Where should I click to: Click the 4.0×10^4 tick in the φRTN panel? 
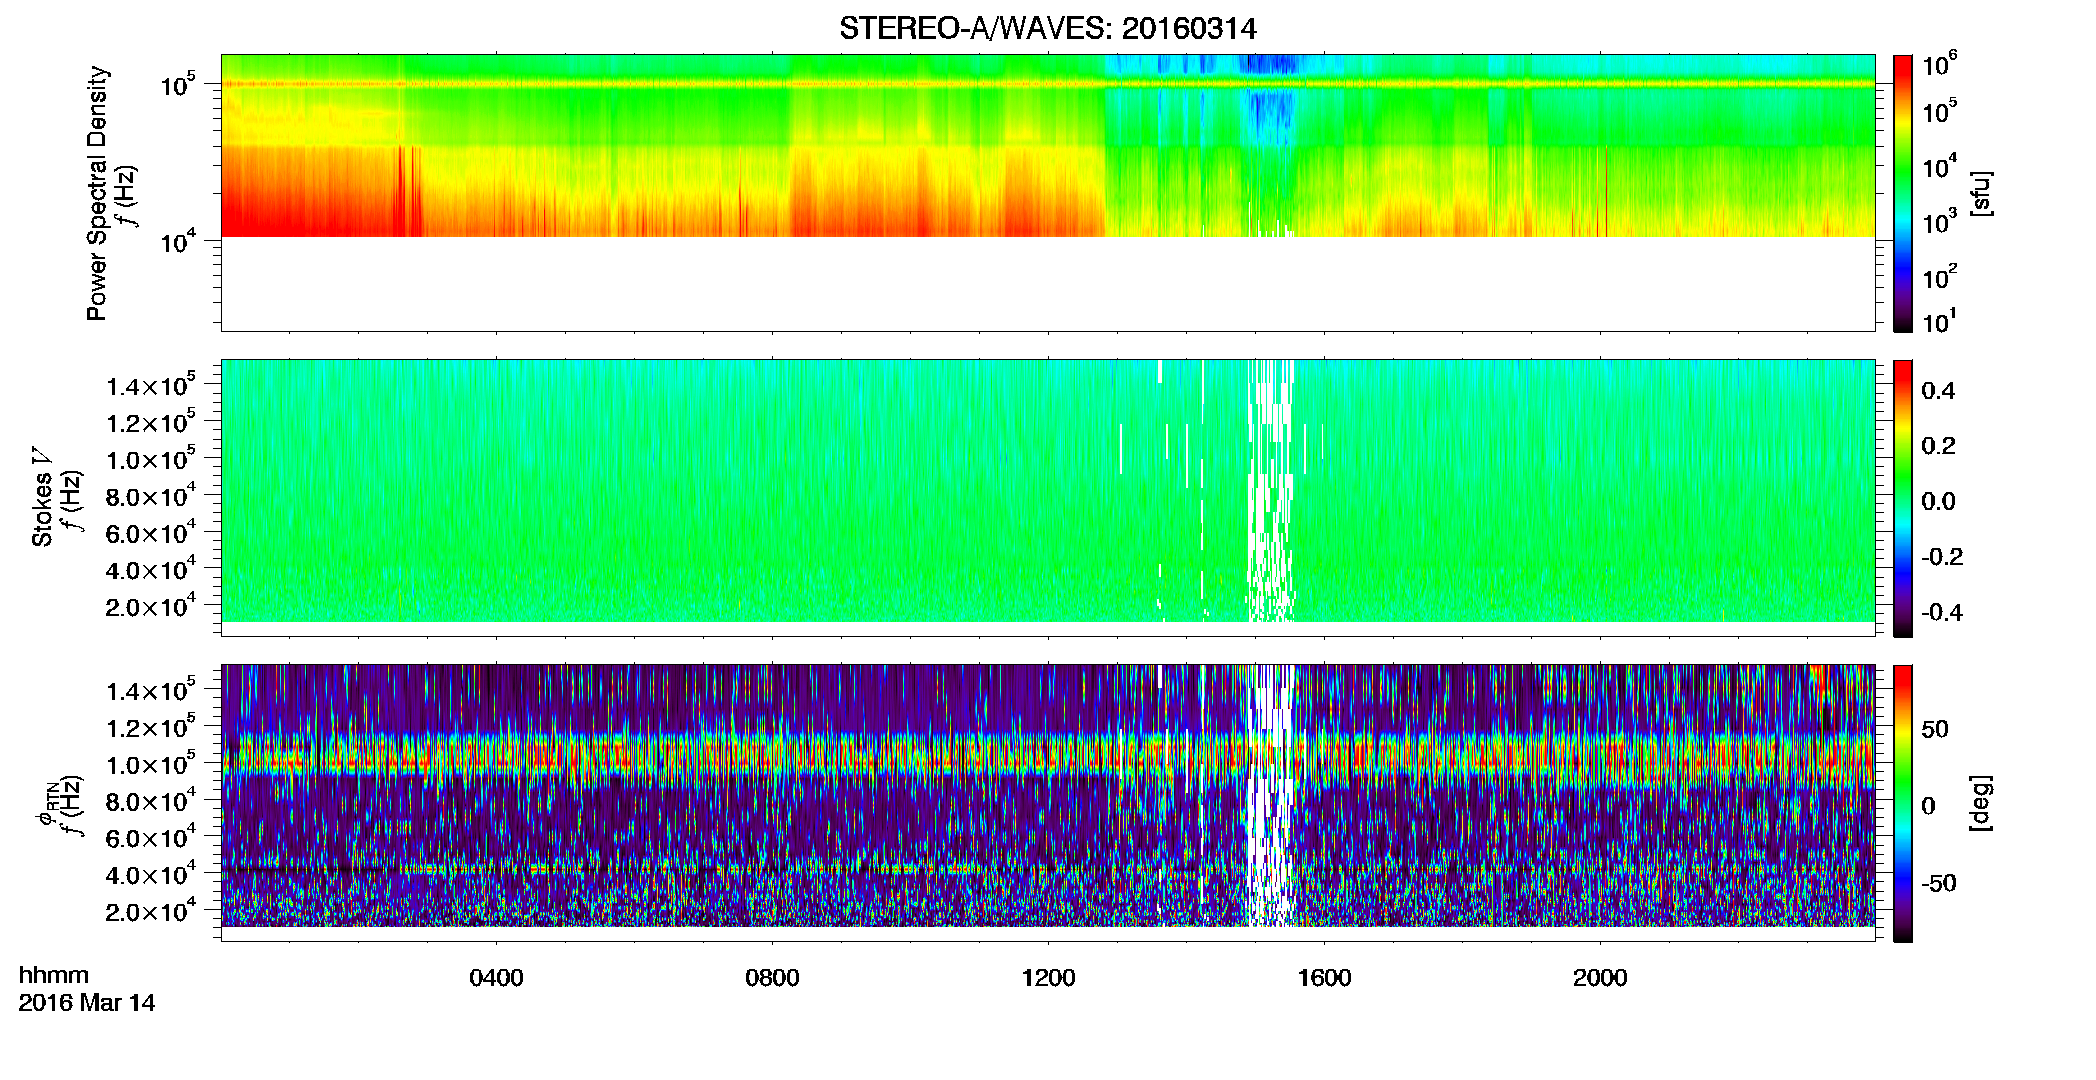pos(151,874)
